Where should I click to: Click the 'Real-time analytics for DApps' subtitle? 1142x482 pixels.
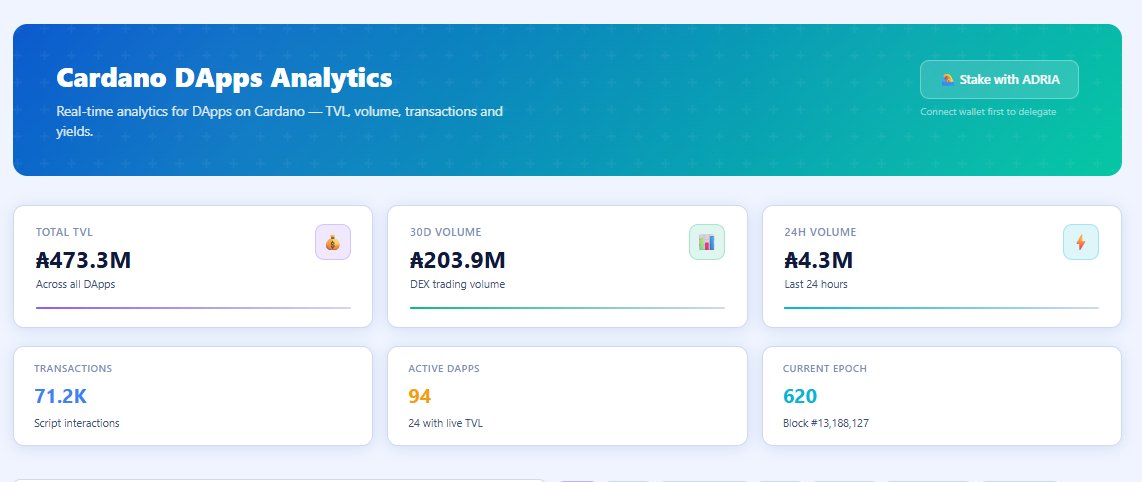point(280,122)
